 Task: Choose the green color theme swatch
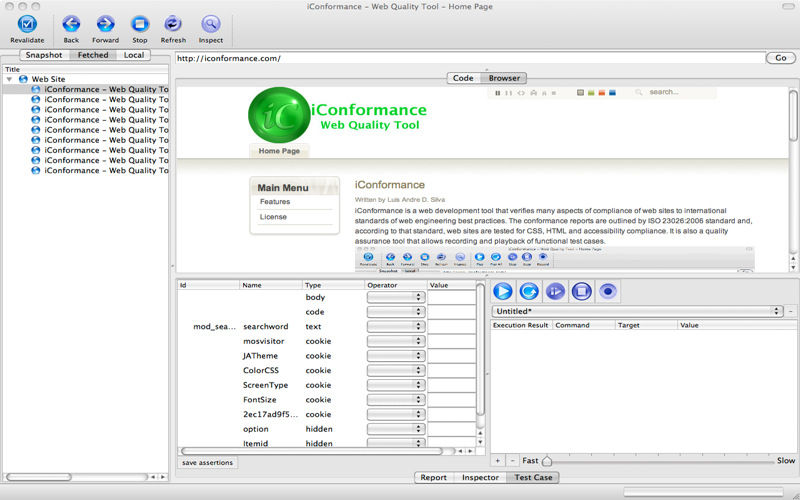point(591,93)
